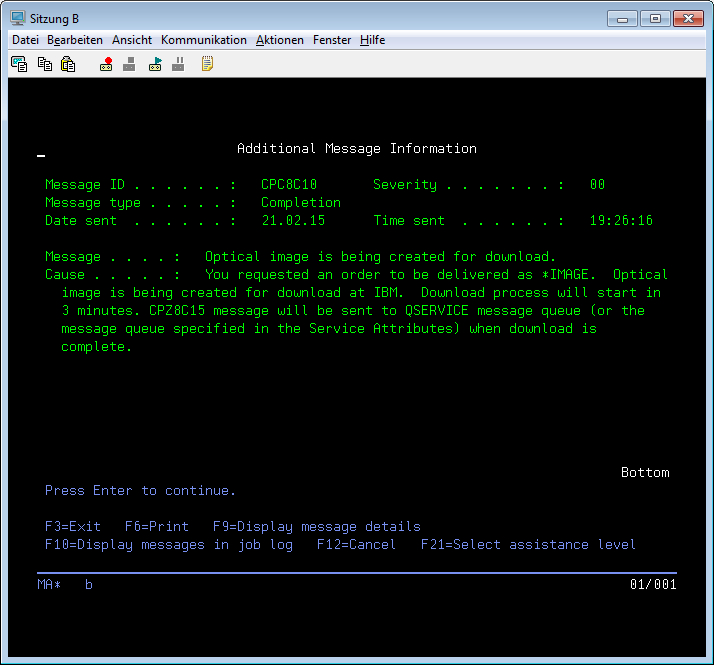This screenshot has height=665, width=714.
Task: Start macro recording with red dot icon
Action: tap(106, 64)
